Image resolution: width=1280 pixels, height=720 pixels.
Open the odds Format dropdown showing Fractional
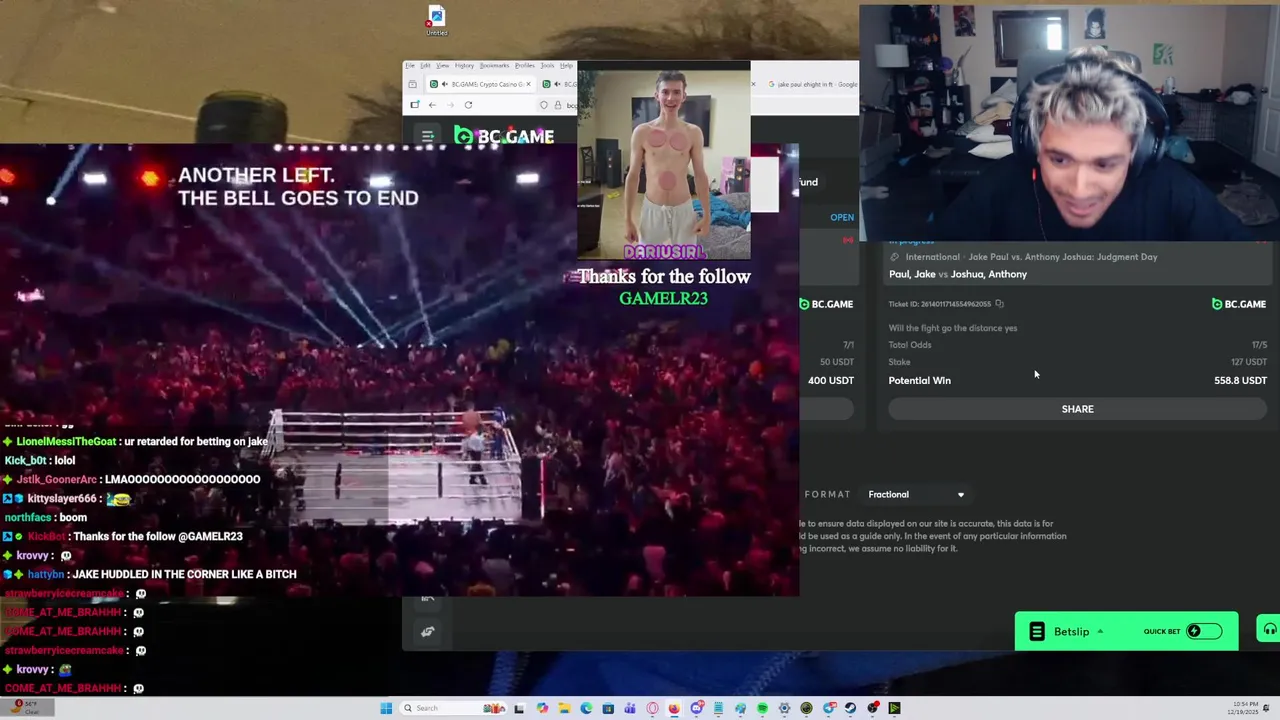pos(916,494)
